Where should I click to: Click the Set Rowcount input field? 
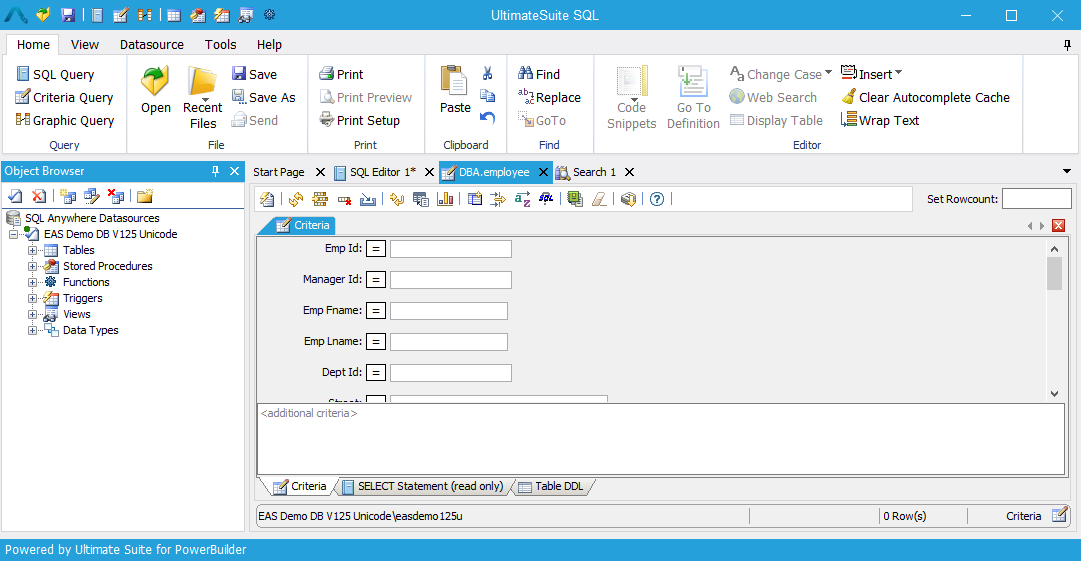point(1036,199)
